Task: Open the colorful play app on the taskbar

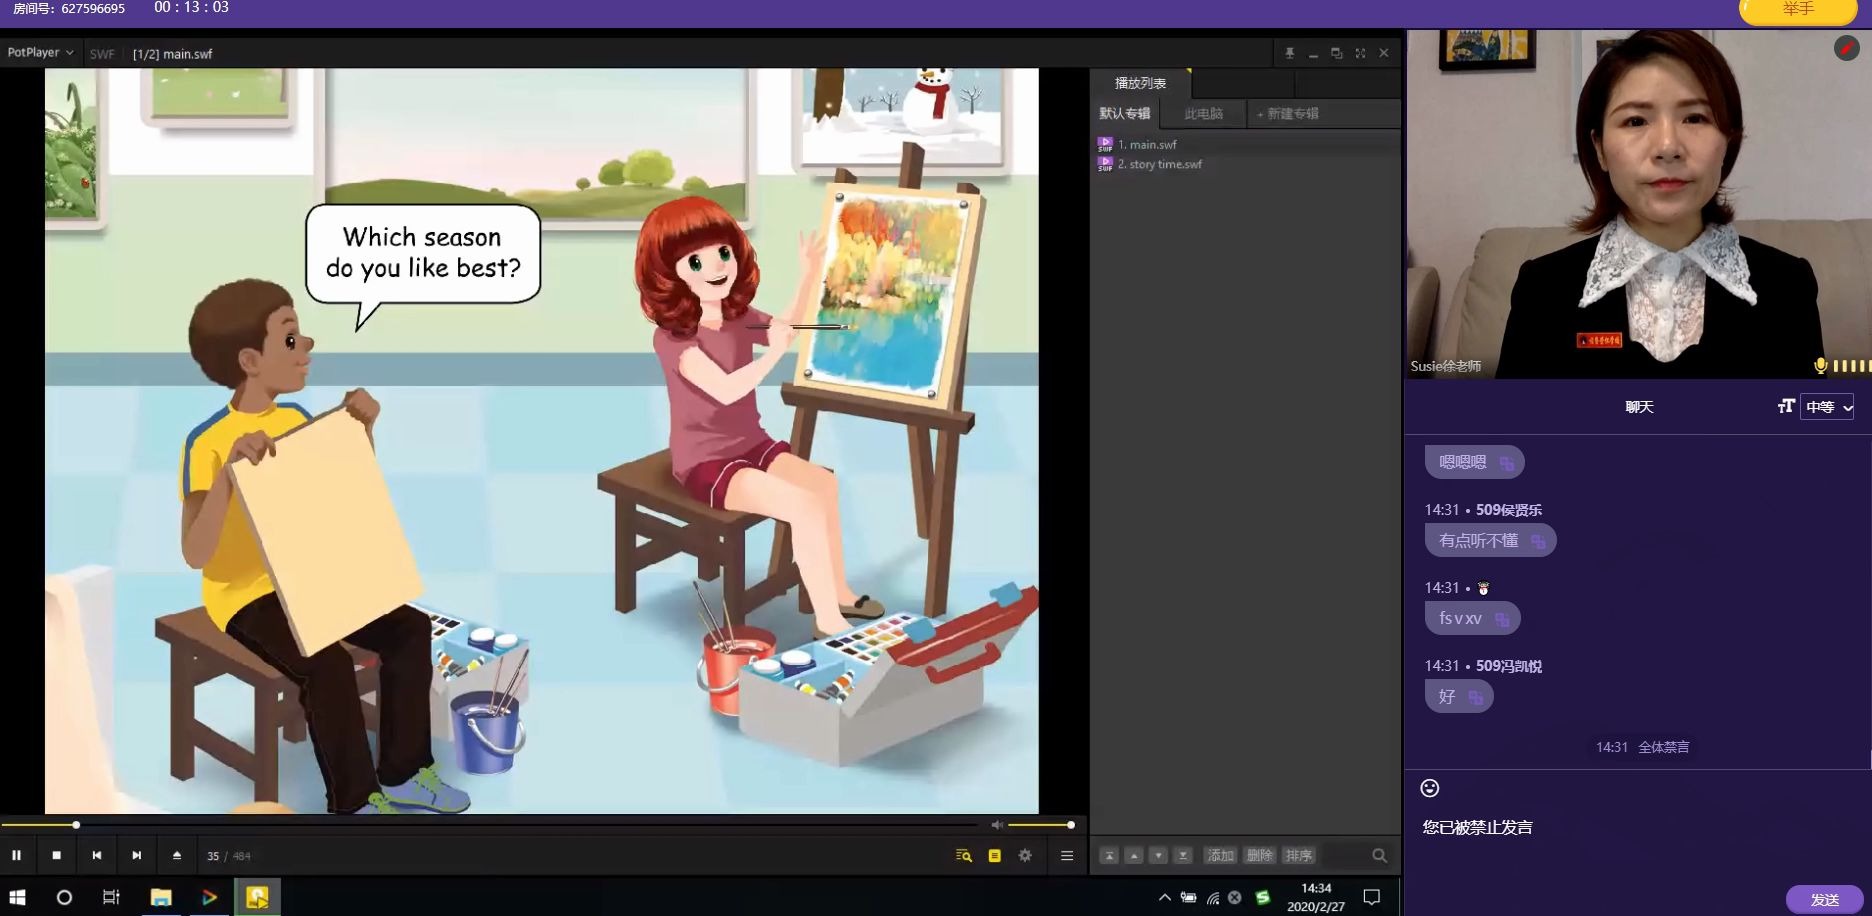Action: (209, 897)
